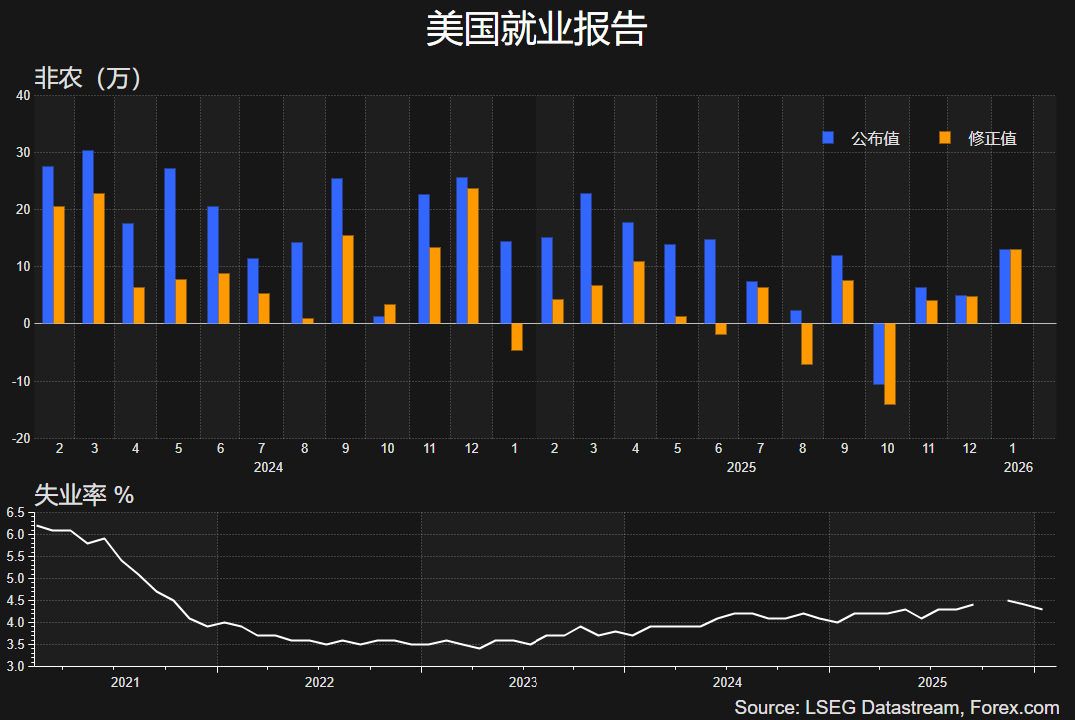
Task: Pick the blue bar for January 2026
Action: click(1005, 286)
